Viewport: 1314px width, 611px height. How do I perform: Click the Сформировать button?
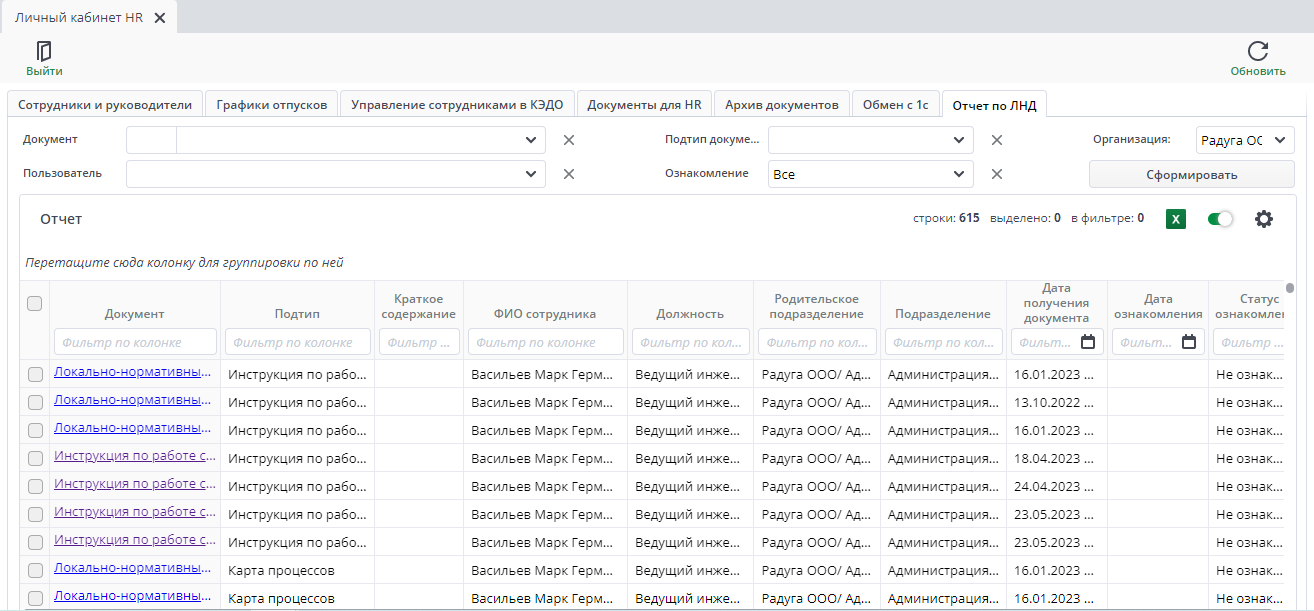1192,175
